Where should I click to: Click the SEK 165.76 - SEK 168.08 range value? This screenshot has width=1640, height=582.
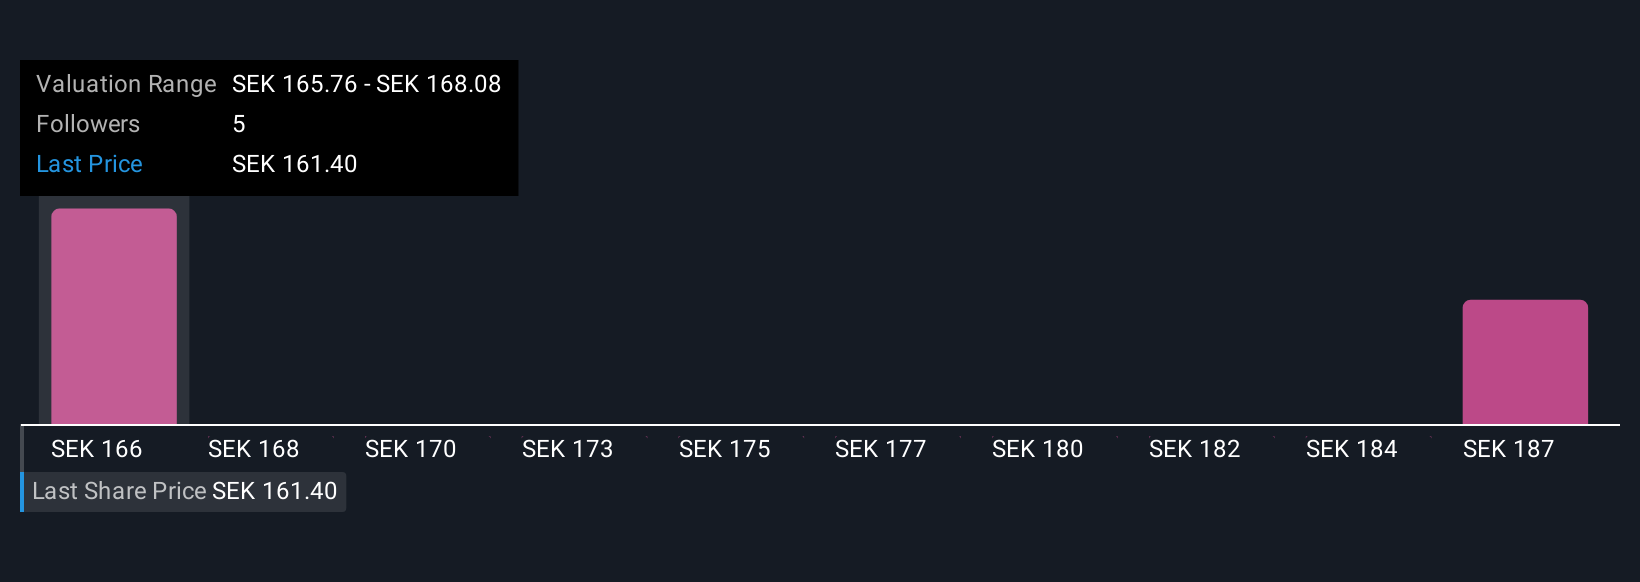[367, 84]
